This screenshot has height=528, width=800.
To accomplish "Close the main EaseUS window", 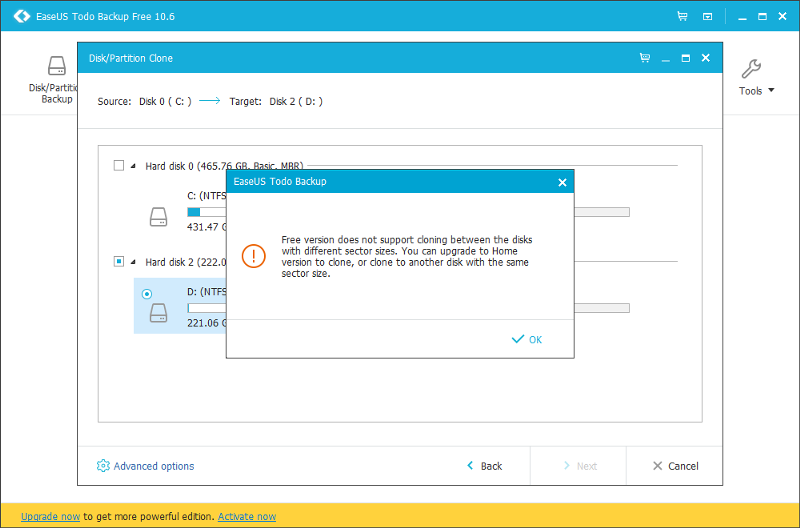I will click(782, 16).
